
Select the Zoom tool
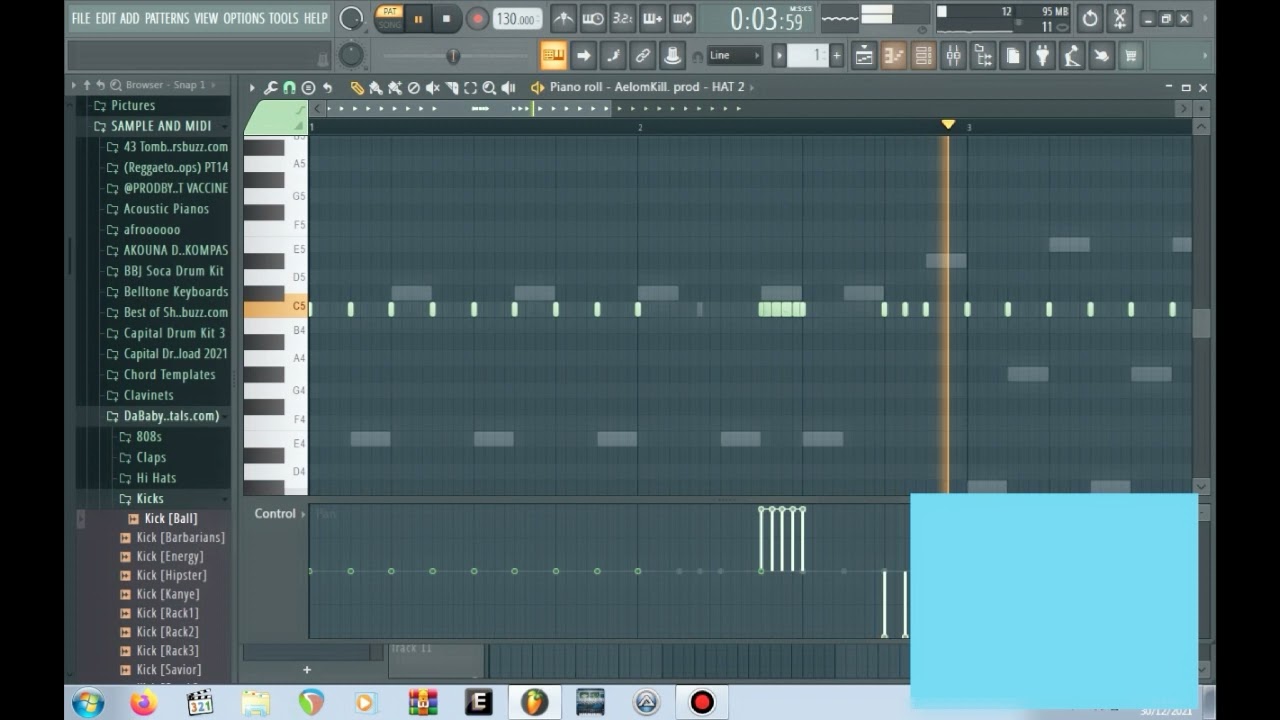(x=490, y=88)
